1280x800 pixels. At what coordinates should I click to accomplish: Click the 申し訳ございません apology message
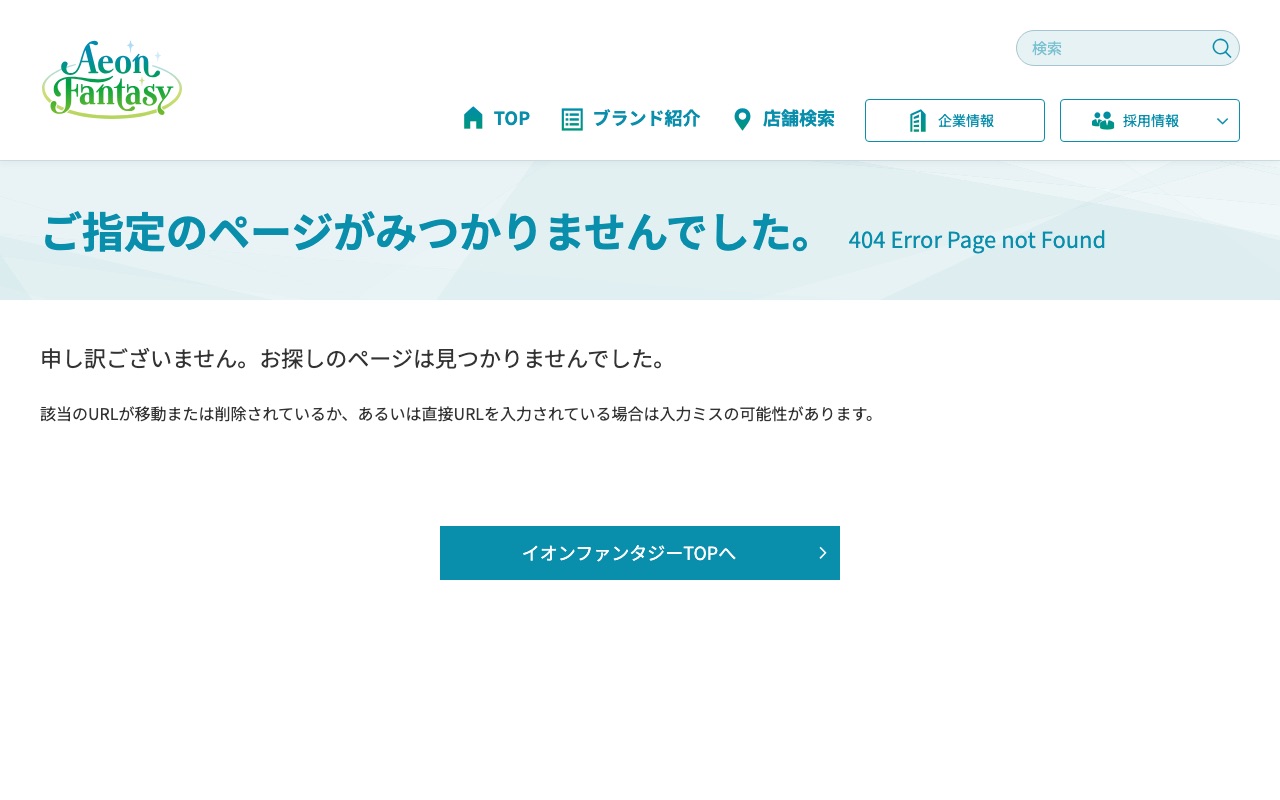(353, 358)
